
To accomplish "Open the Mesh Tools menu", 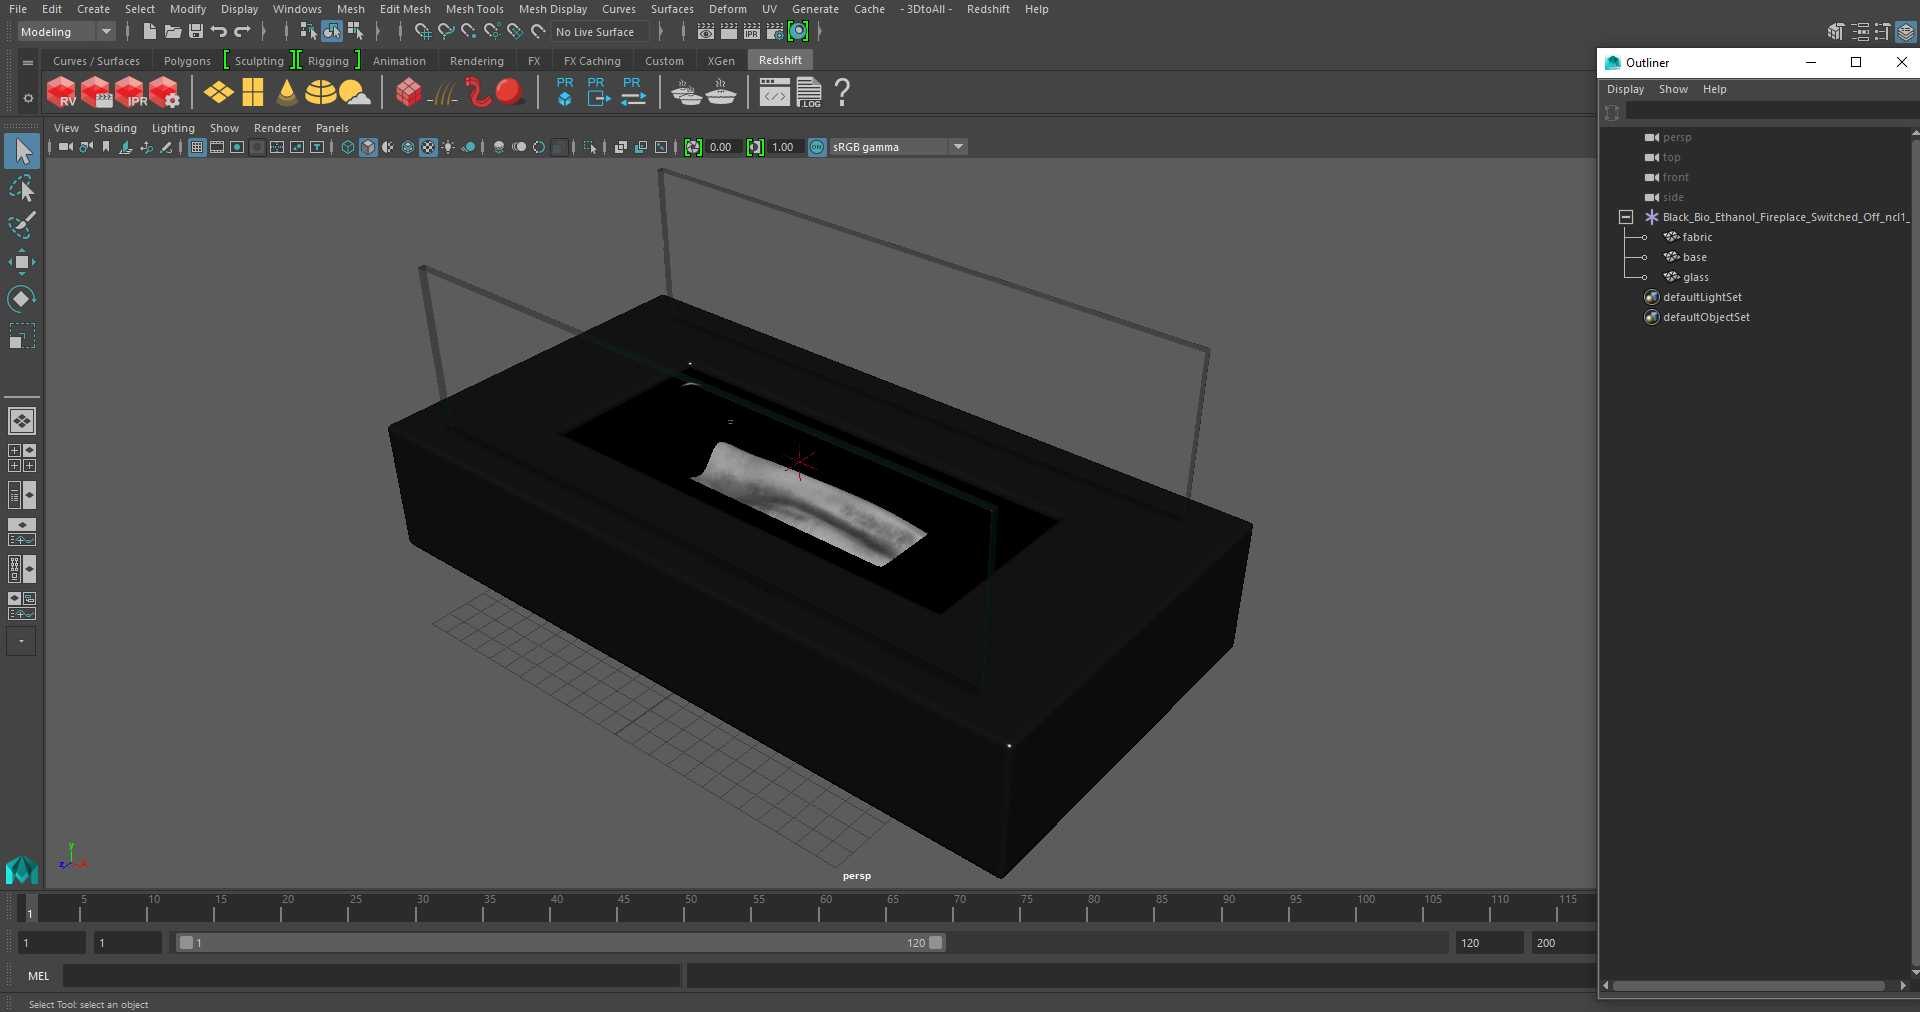I will tap(474, 9).
